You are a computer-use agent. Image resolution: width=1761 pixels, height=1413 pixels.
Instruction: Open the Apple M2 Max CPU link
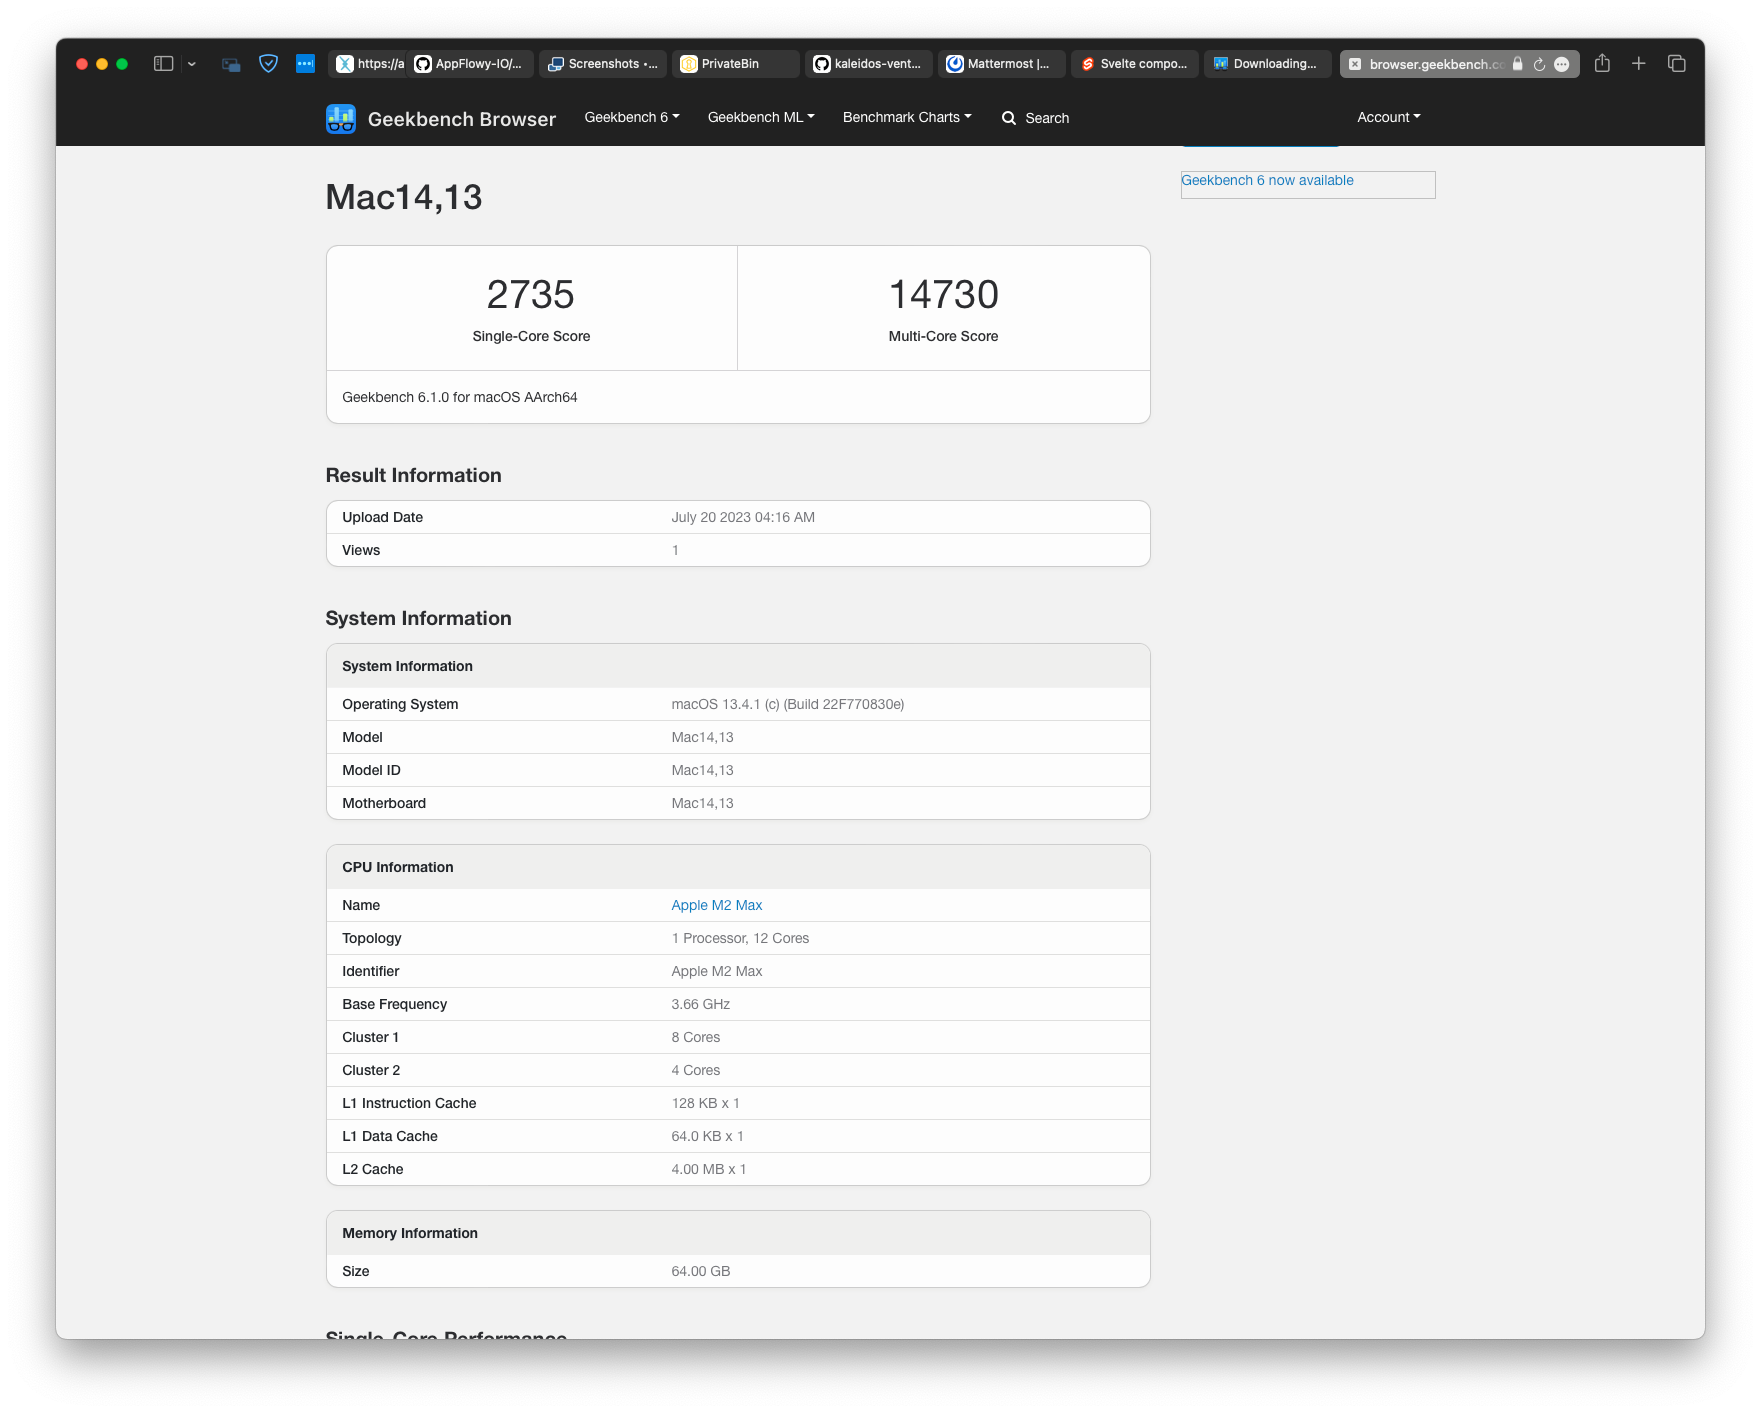pos(717,905)
